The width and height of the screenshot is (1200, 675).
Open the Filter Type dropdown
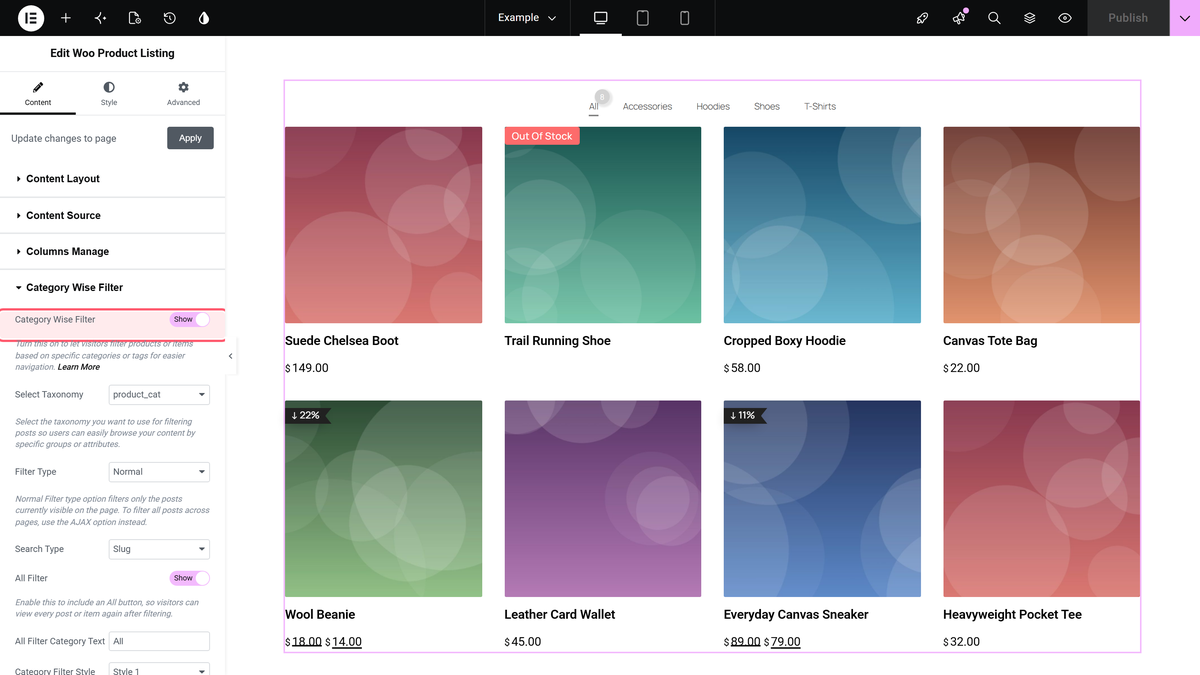click(159, 471)
